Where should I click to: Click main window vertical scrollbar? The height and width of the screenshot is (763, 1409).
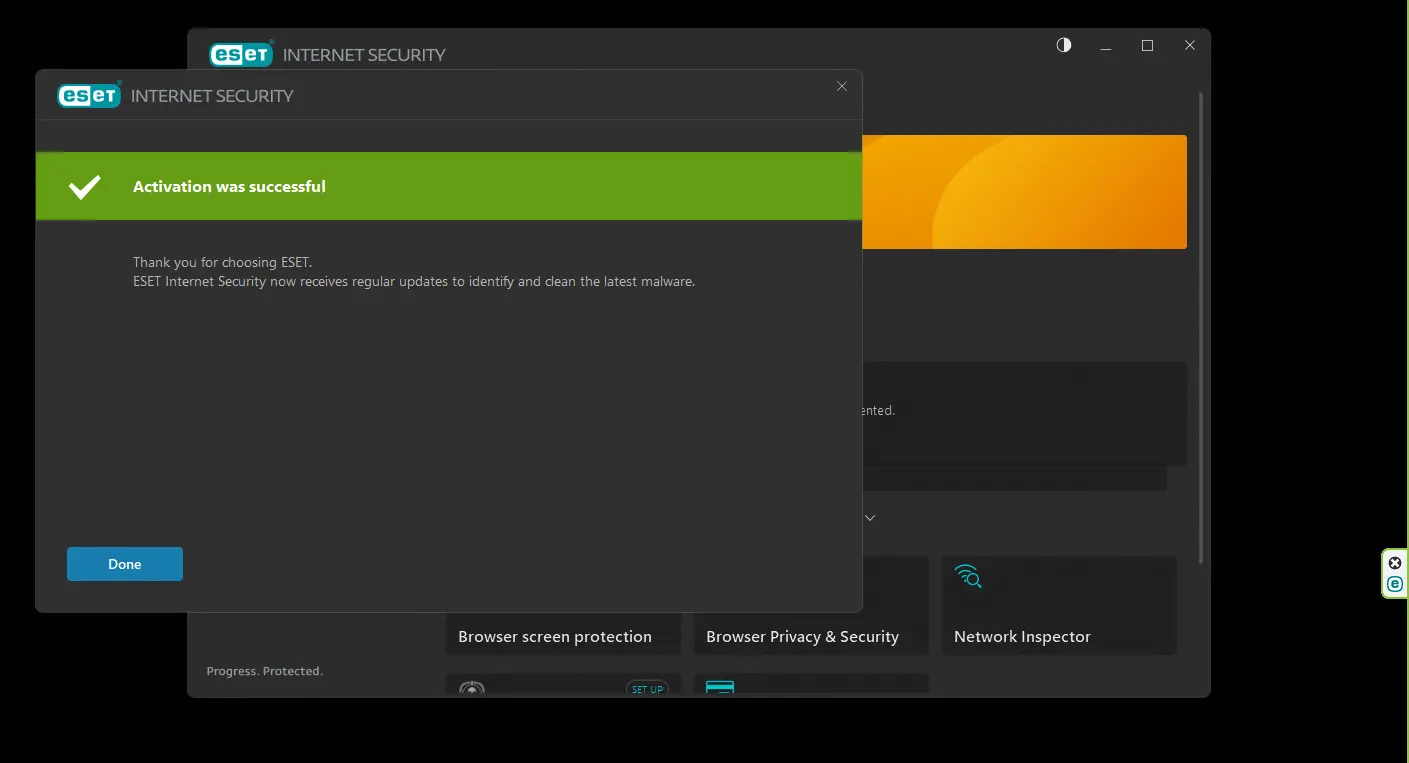click(x=1201, y=328)
